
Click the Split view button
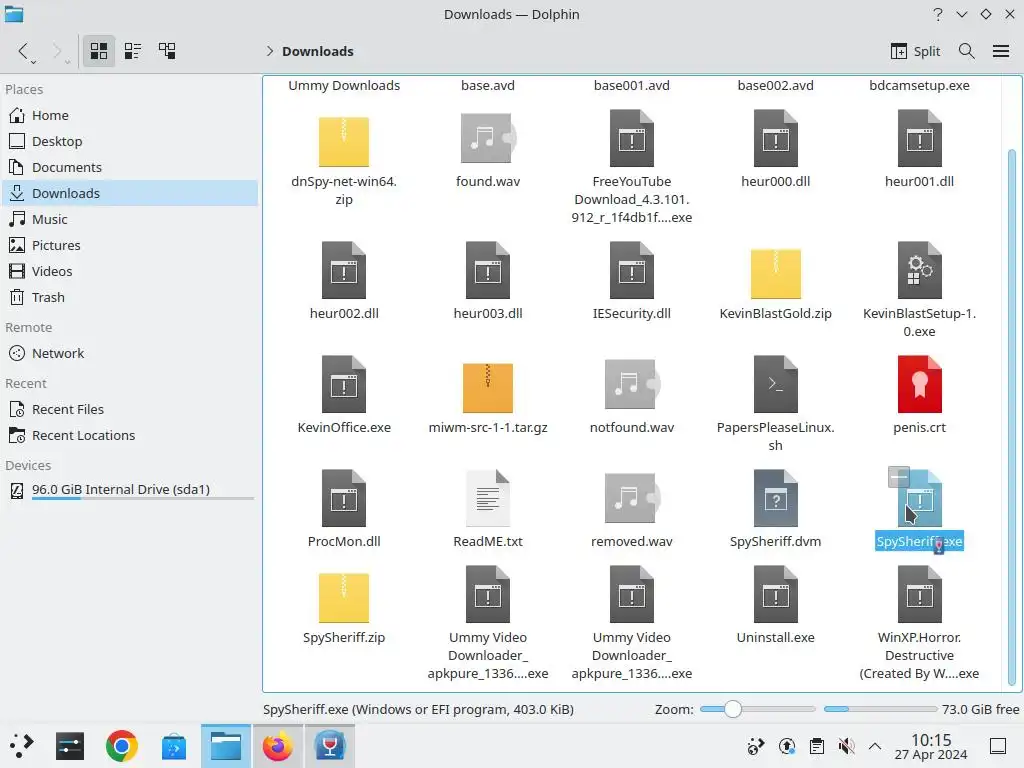click(916, 51)
